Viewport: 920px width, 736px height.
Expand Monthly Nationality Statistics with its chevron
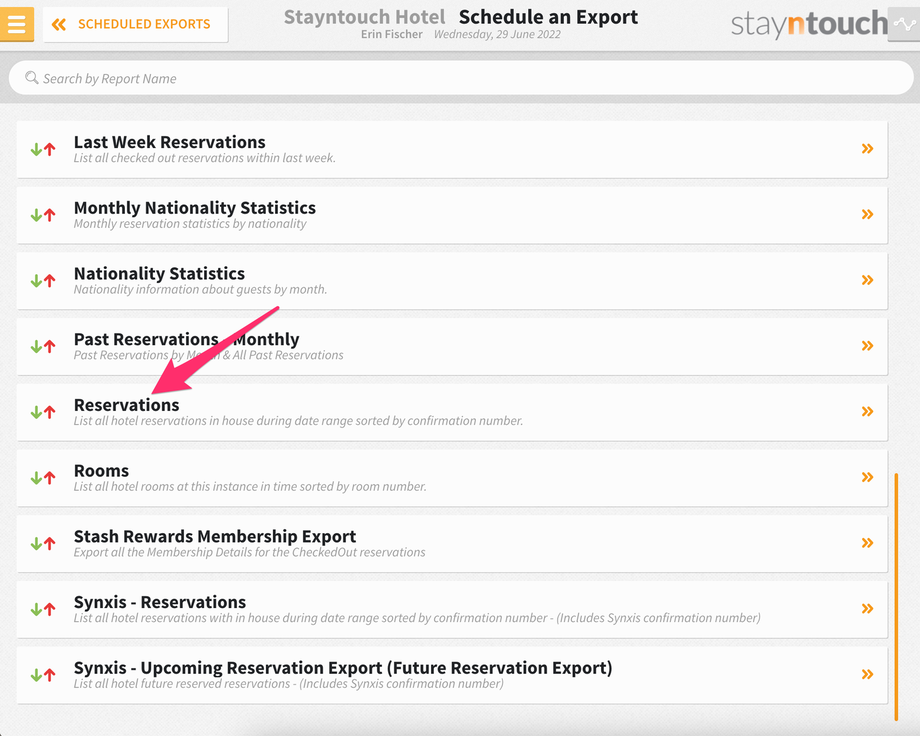pos(867,214)
